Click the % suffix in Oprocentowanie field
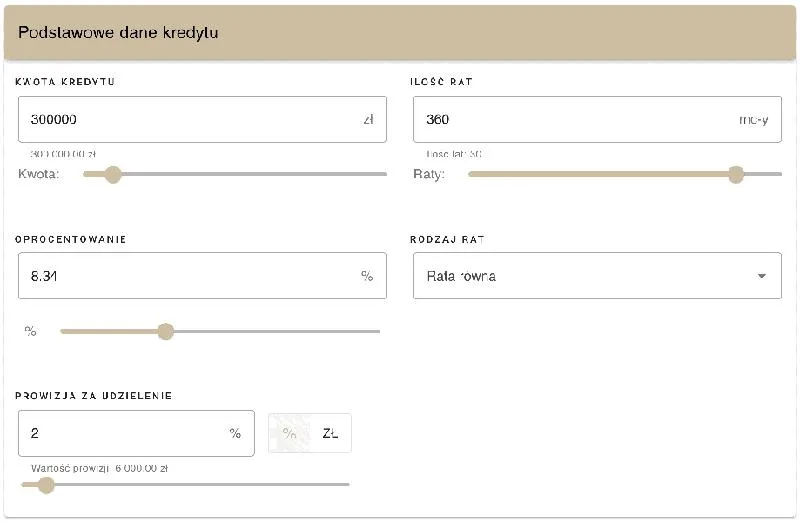Viewport: 800px width, 522px height. [x=367, y=276]
